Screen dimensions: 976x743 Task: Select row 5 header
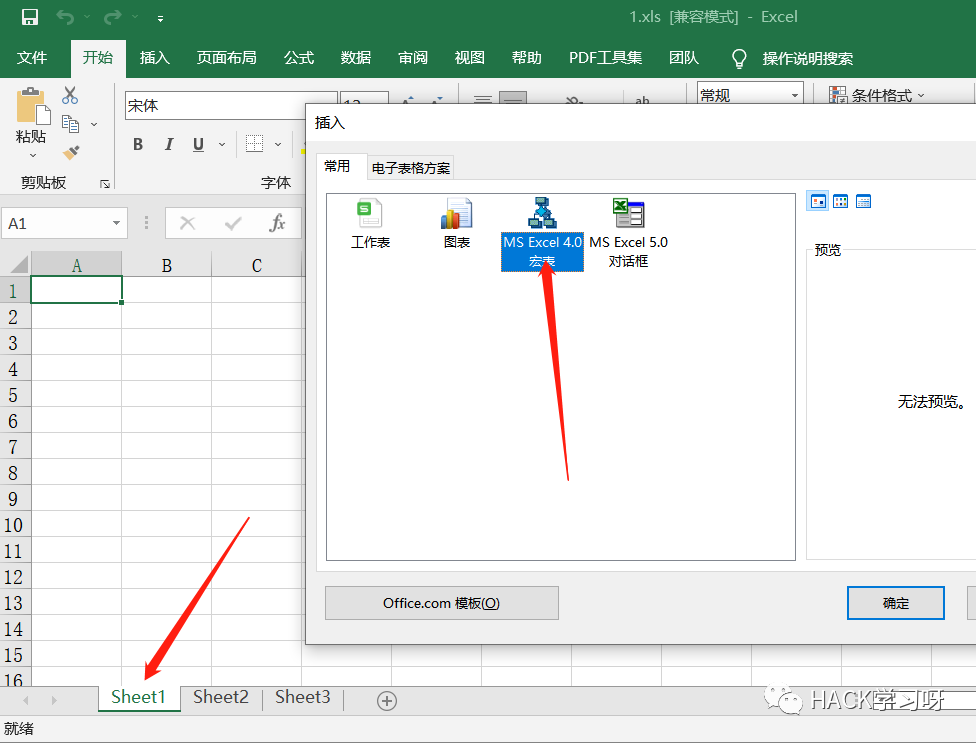[15, 395]
